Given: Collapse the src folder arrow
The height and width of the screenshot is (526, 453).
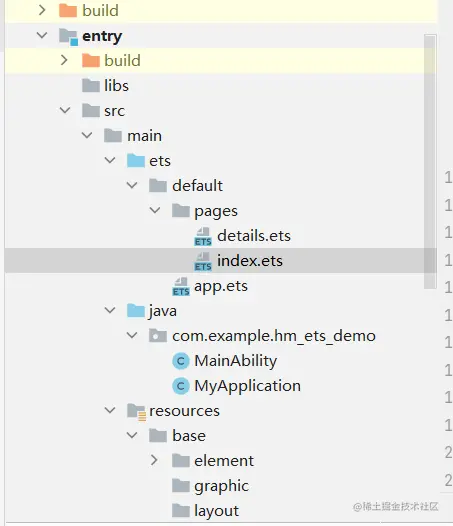Looking at the screenshot, I should (65, 110).
